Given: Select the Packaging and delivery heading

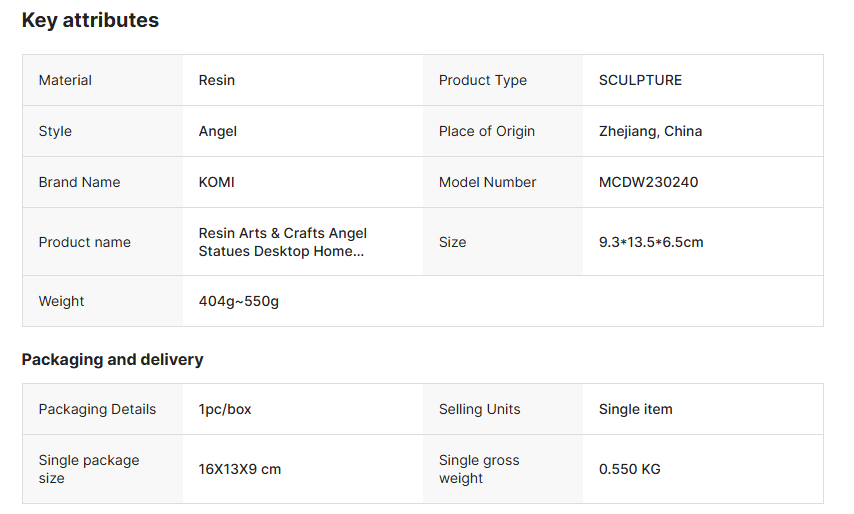Looking at the screenshot, I should click(112, 359).
